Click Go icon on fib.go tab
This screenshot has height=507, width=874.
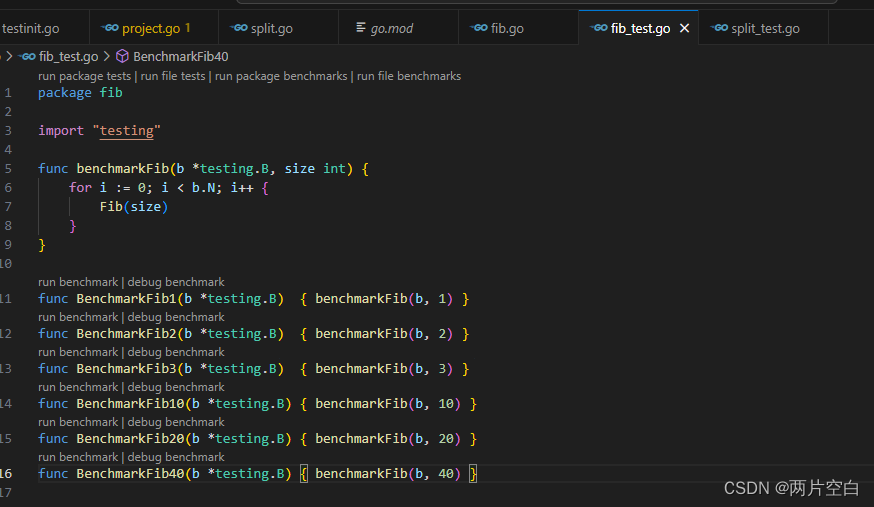479,28
